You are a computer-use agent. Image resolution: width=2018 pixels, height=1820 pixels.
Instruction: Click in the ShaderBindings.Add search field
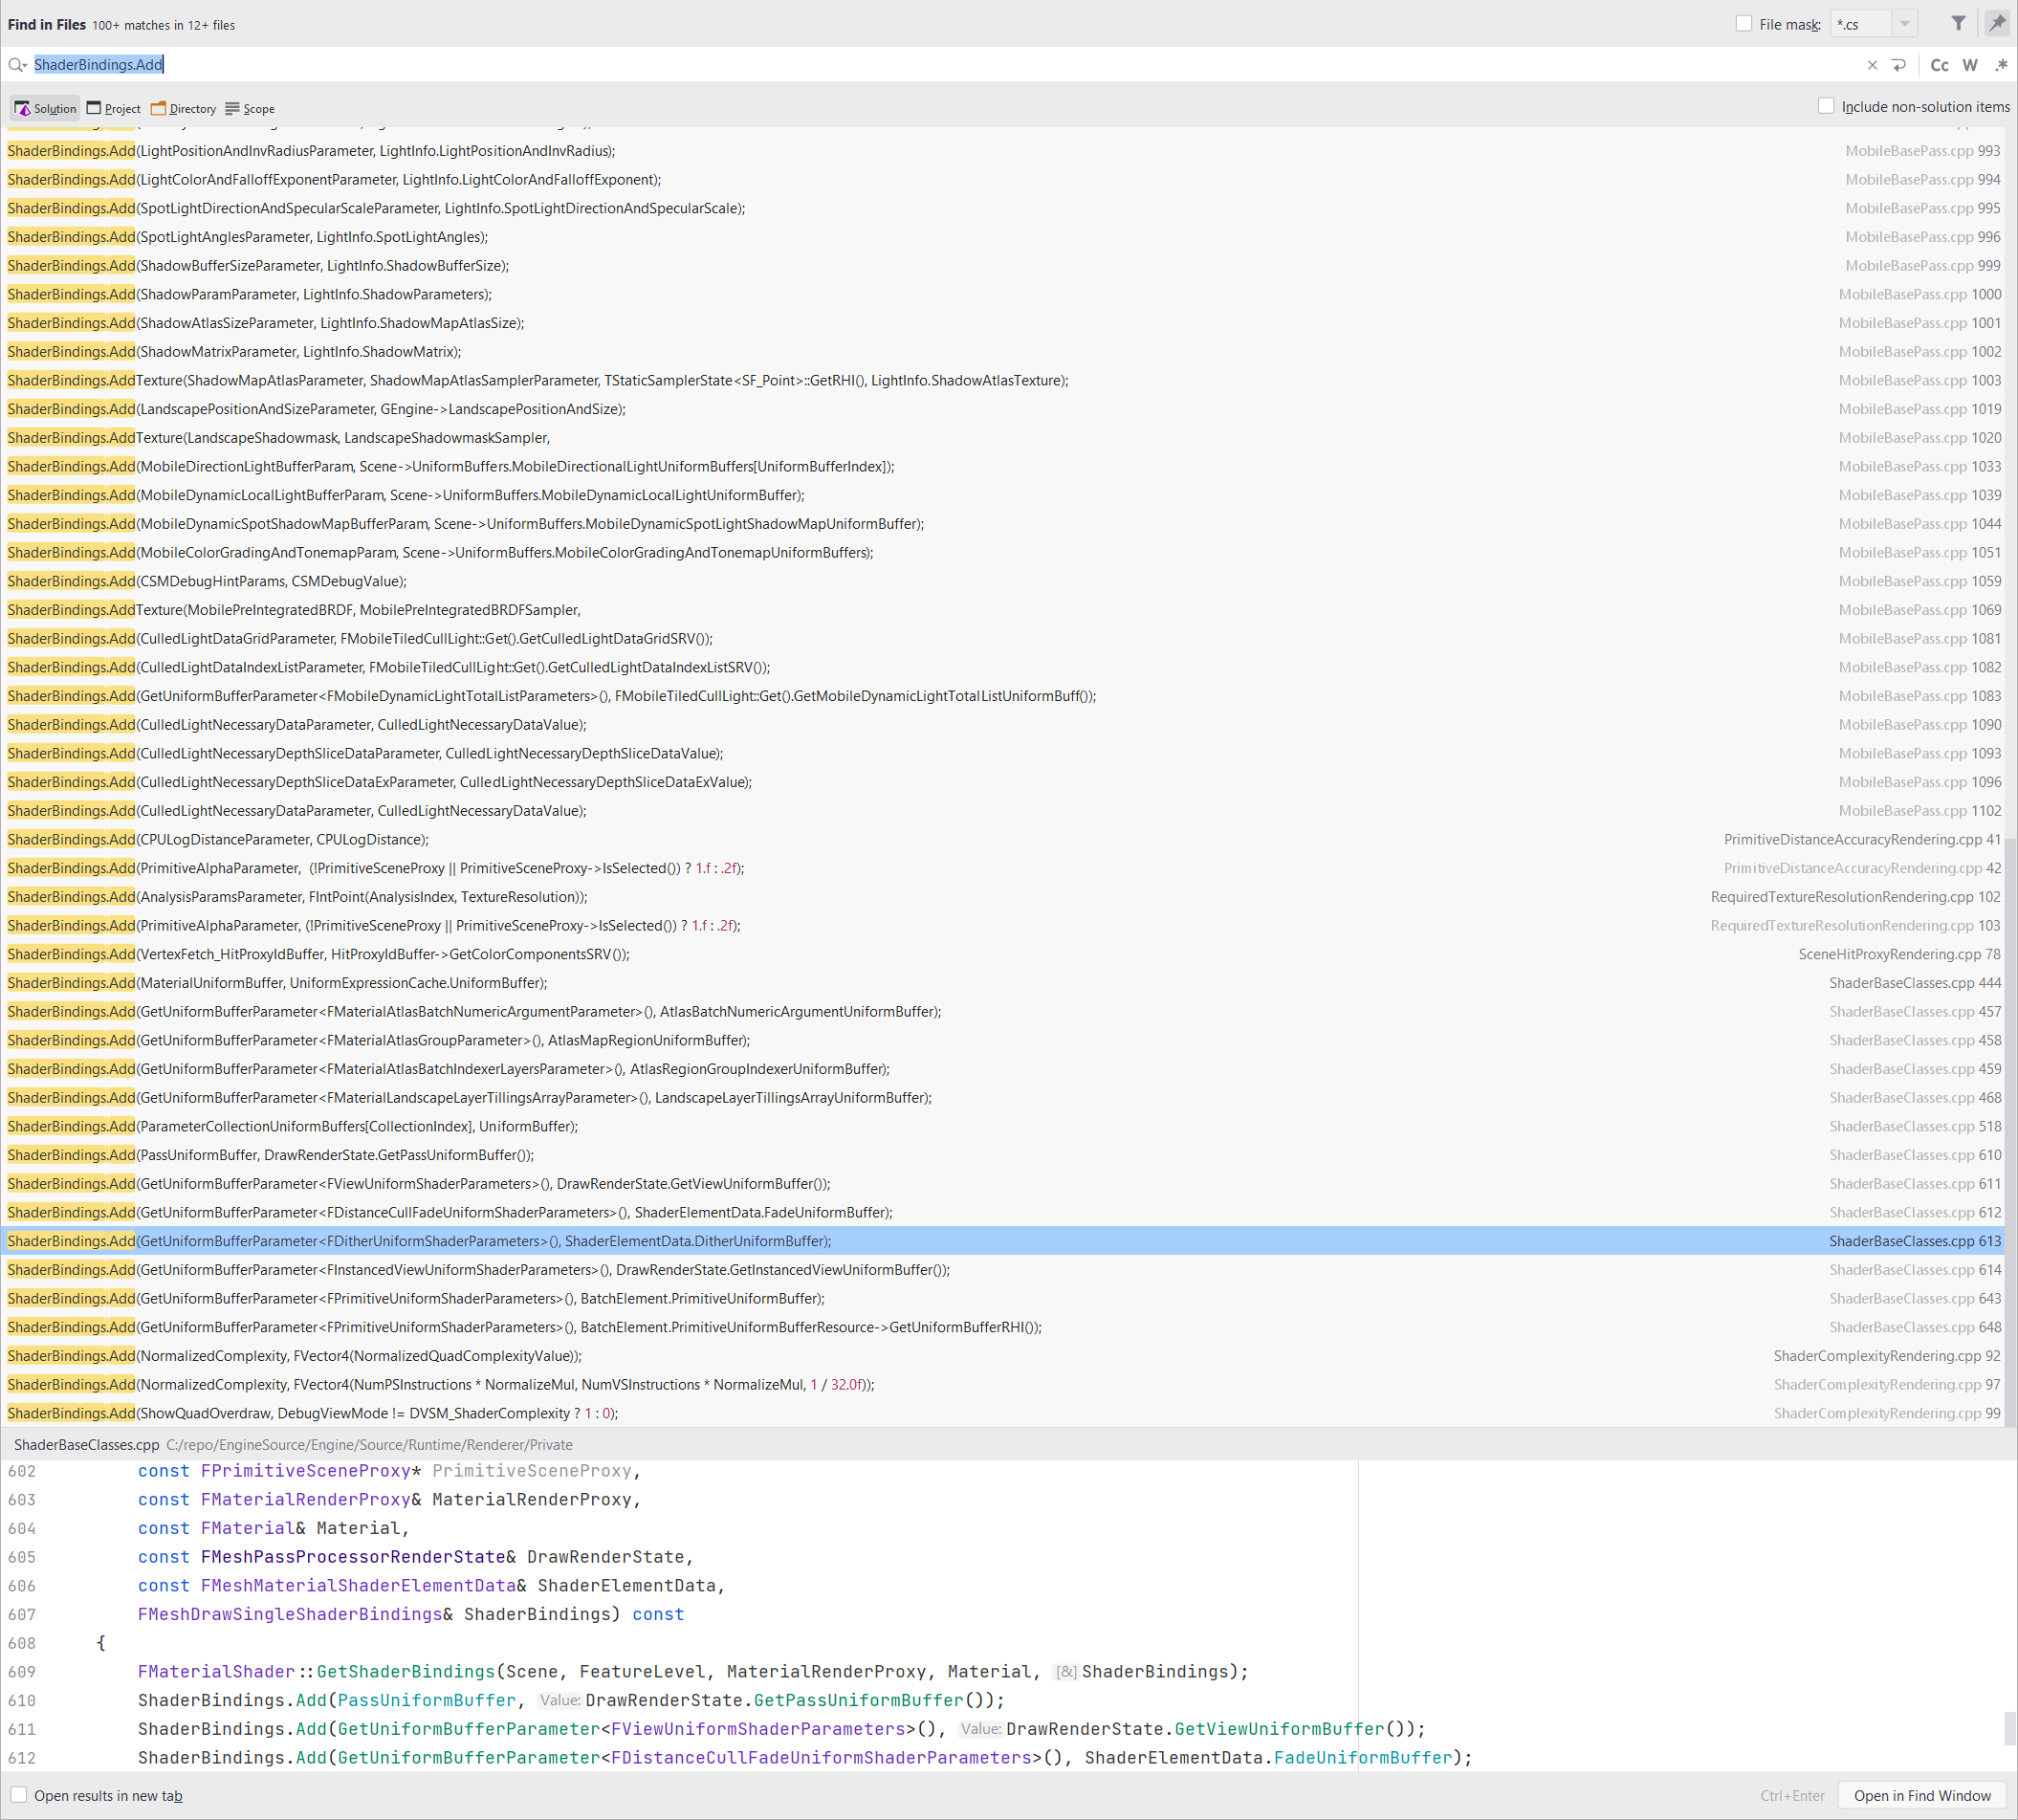[x=900, y=65]
